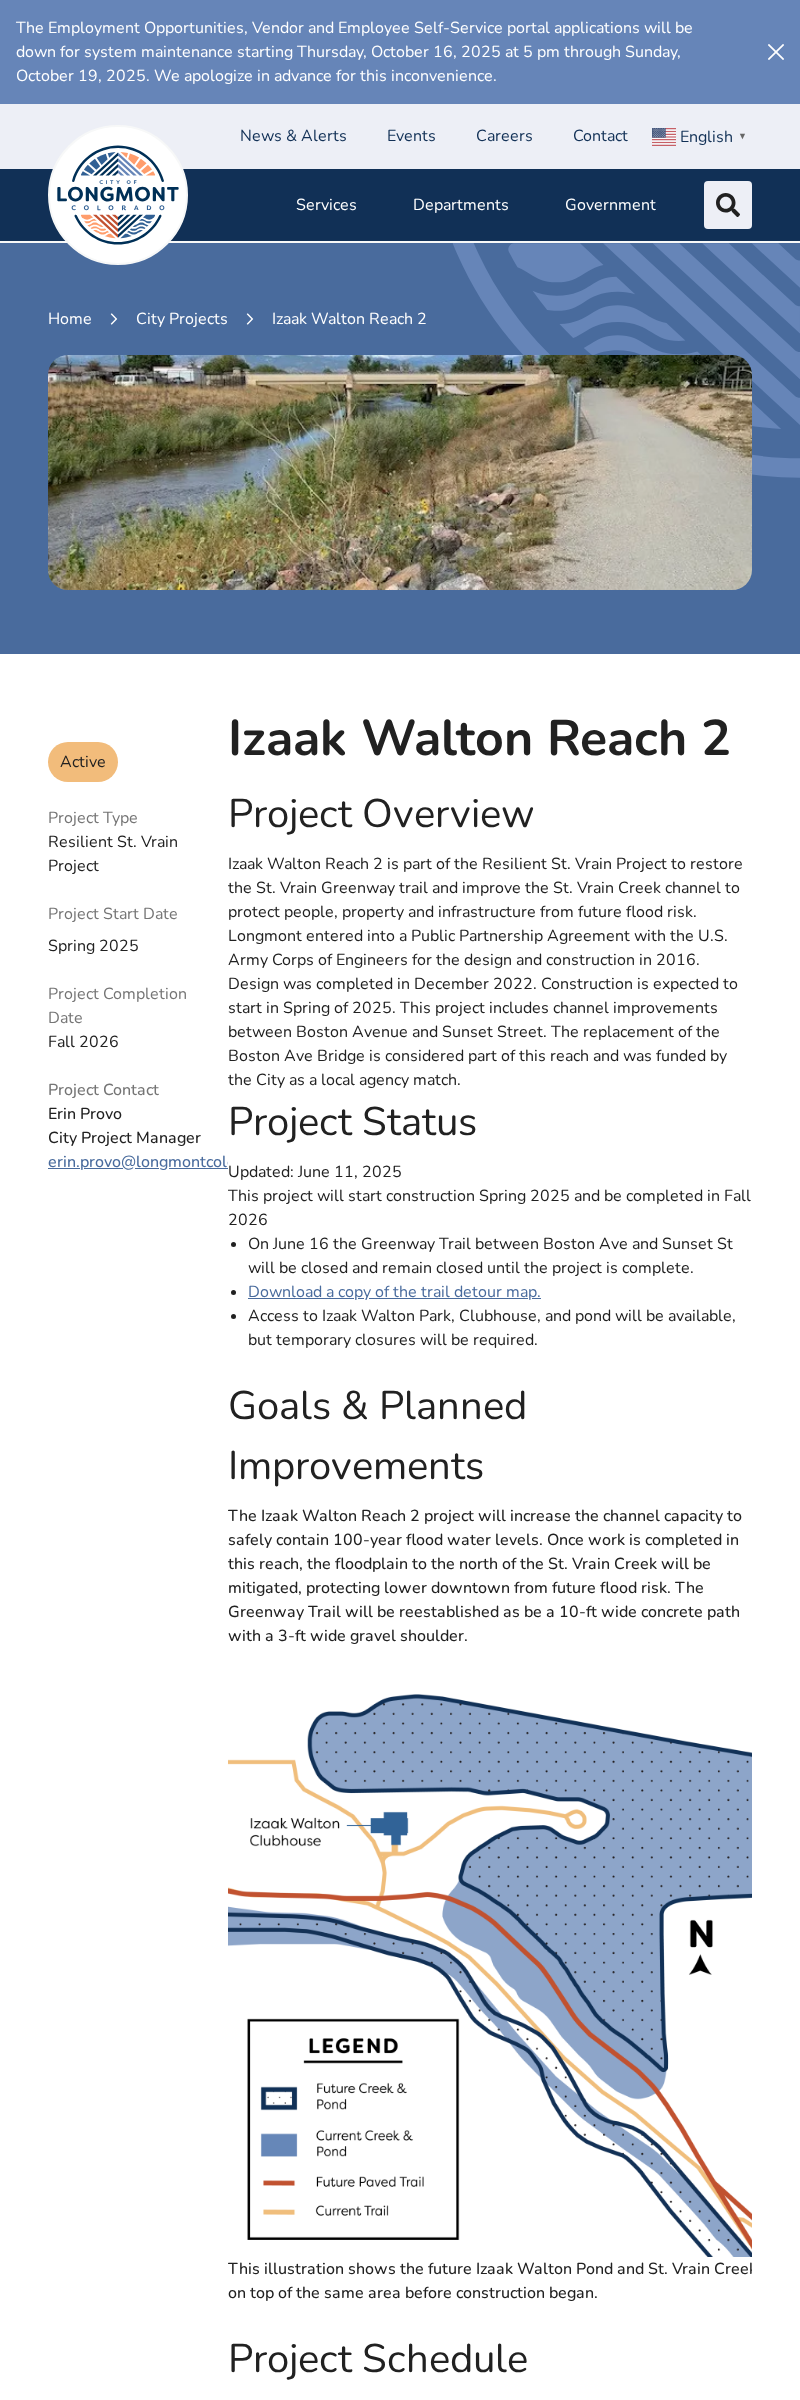Click the creek trail banner photo
This screenshot has height=2400, width=800.
point(400,472)
